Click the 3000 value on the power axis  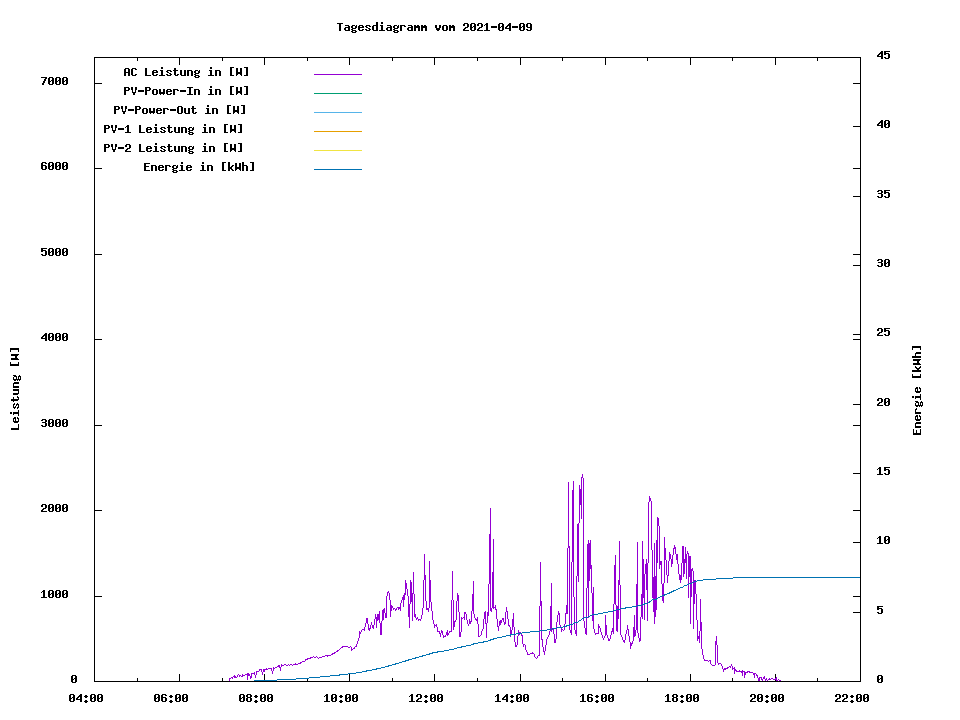point(54,424)
